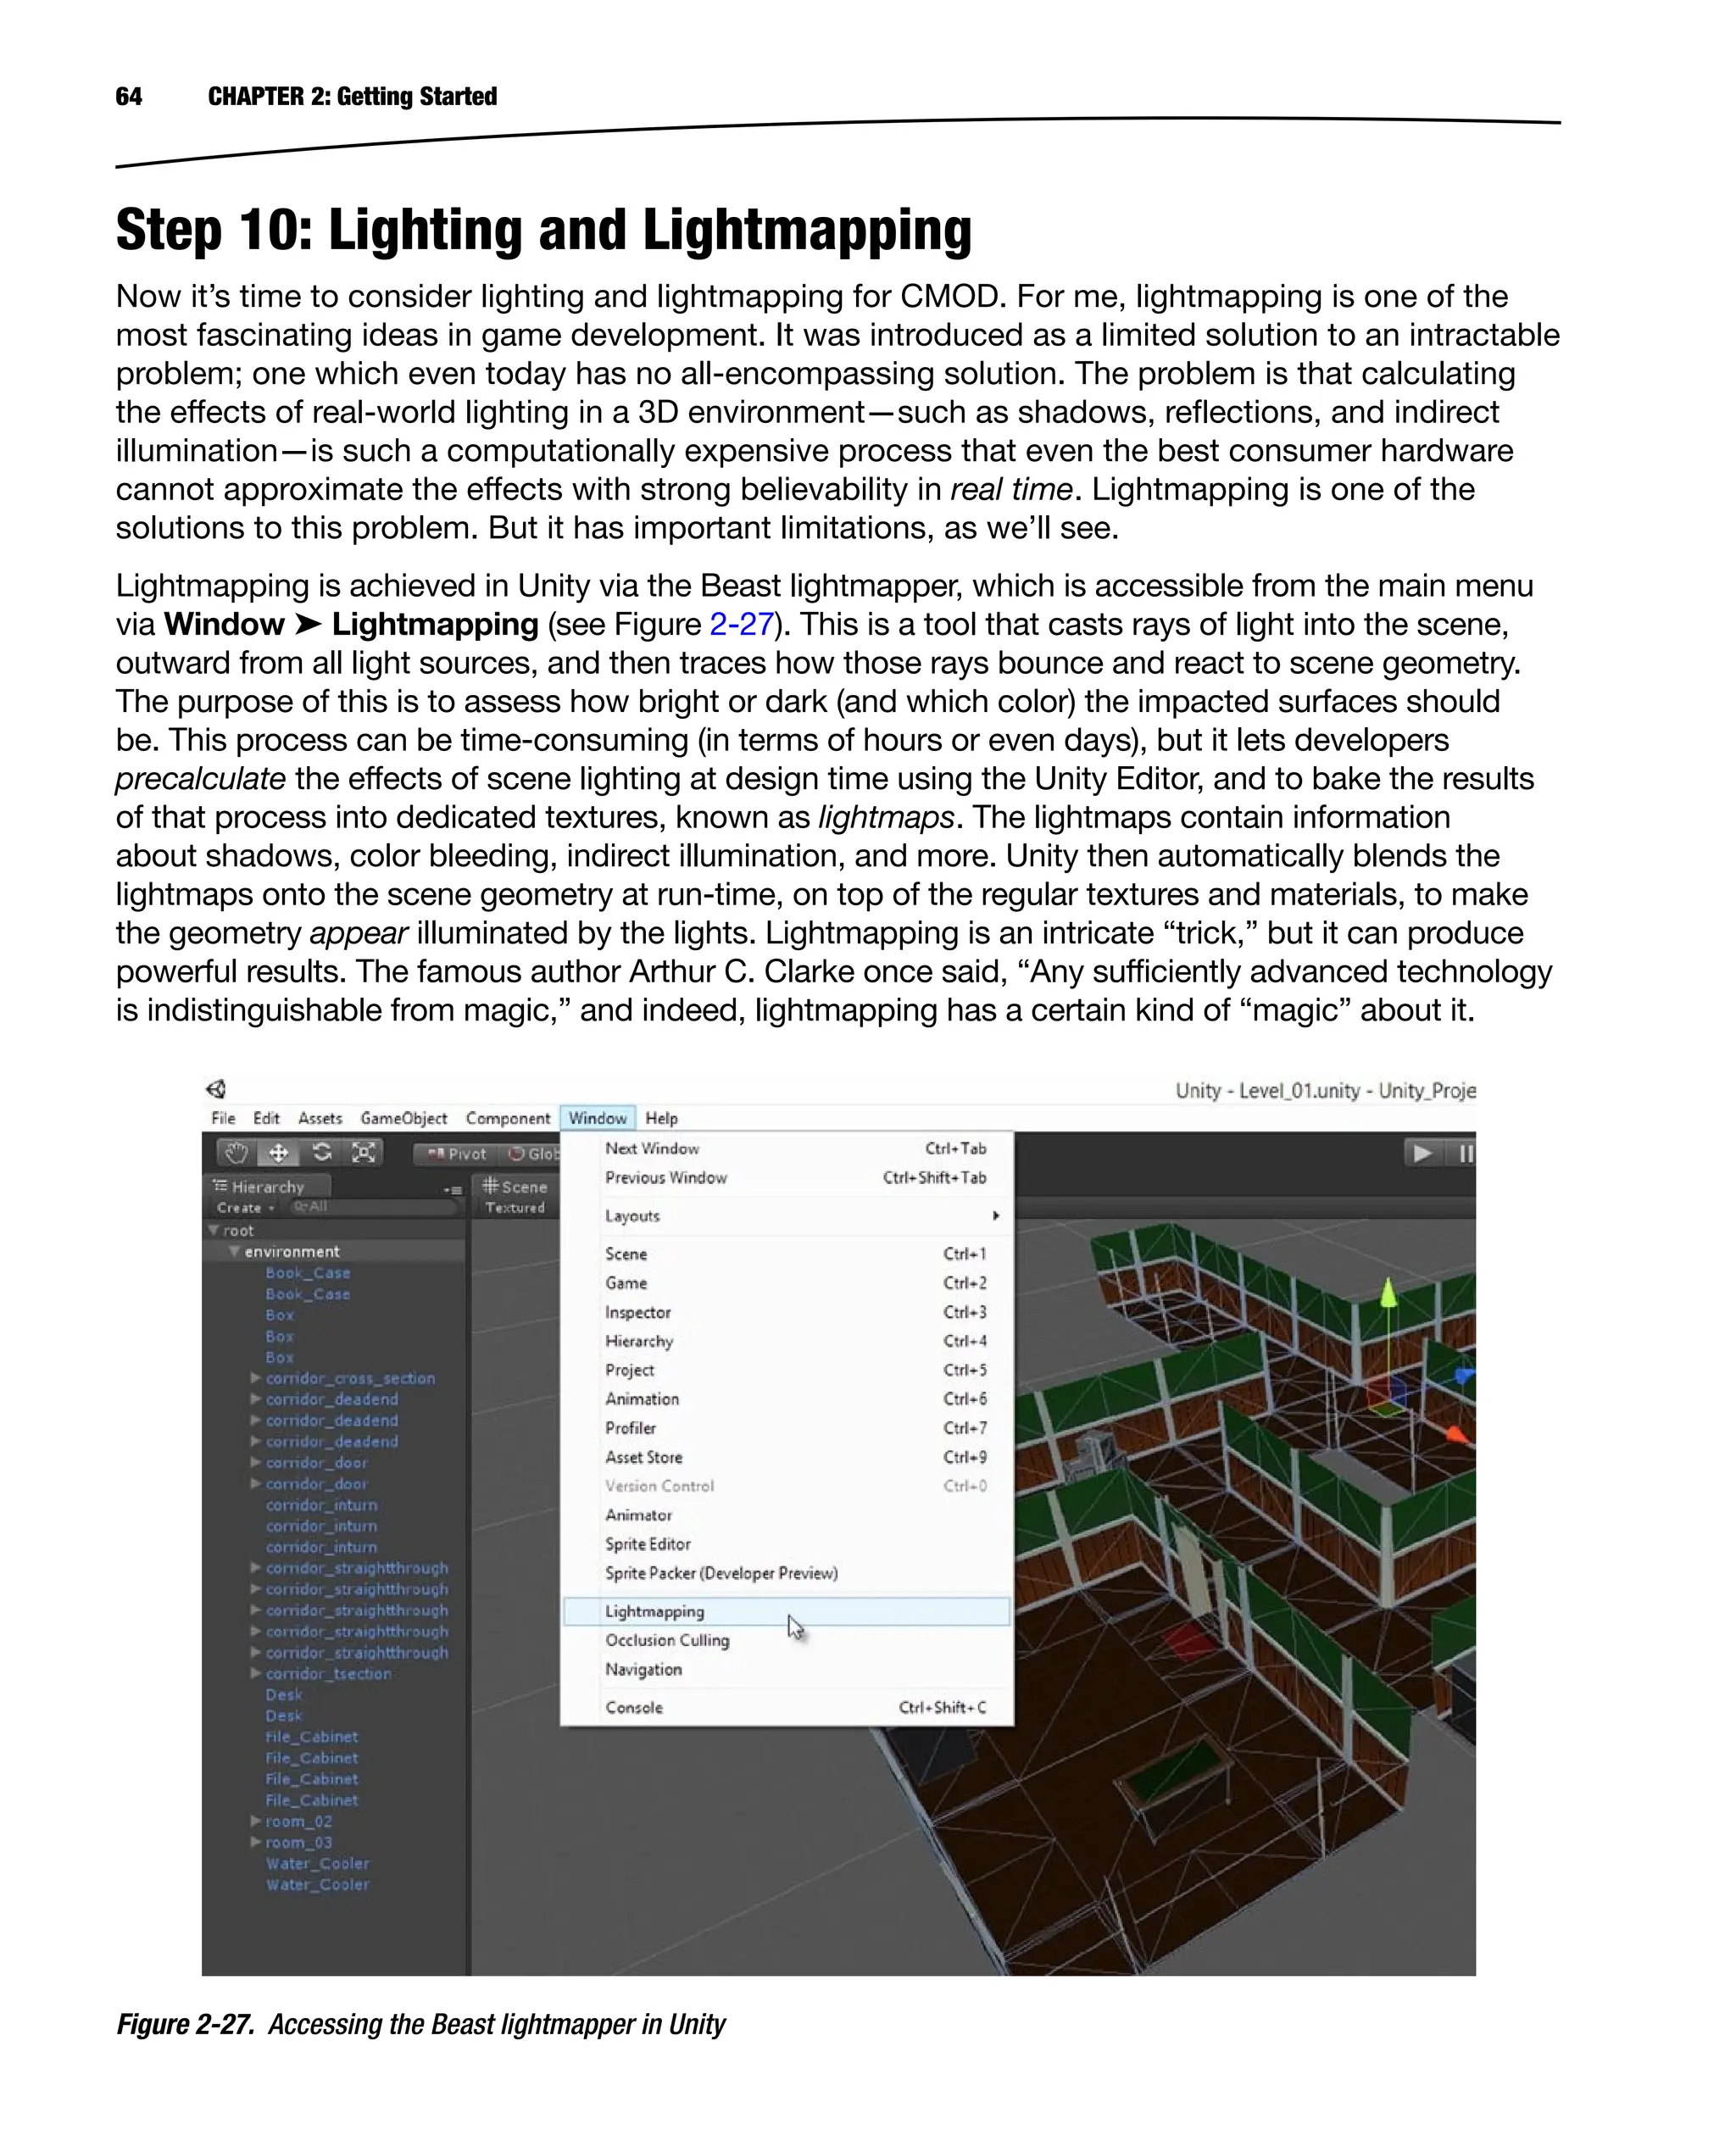Viewport: 1736px width, 2141px height.
Task: Toggle the Pivot handle position button
Action: (x=456, y=1154)
